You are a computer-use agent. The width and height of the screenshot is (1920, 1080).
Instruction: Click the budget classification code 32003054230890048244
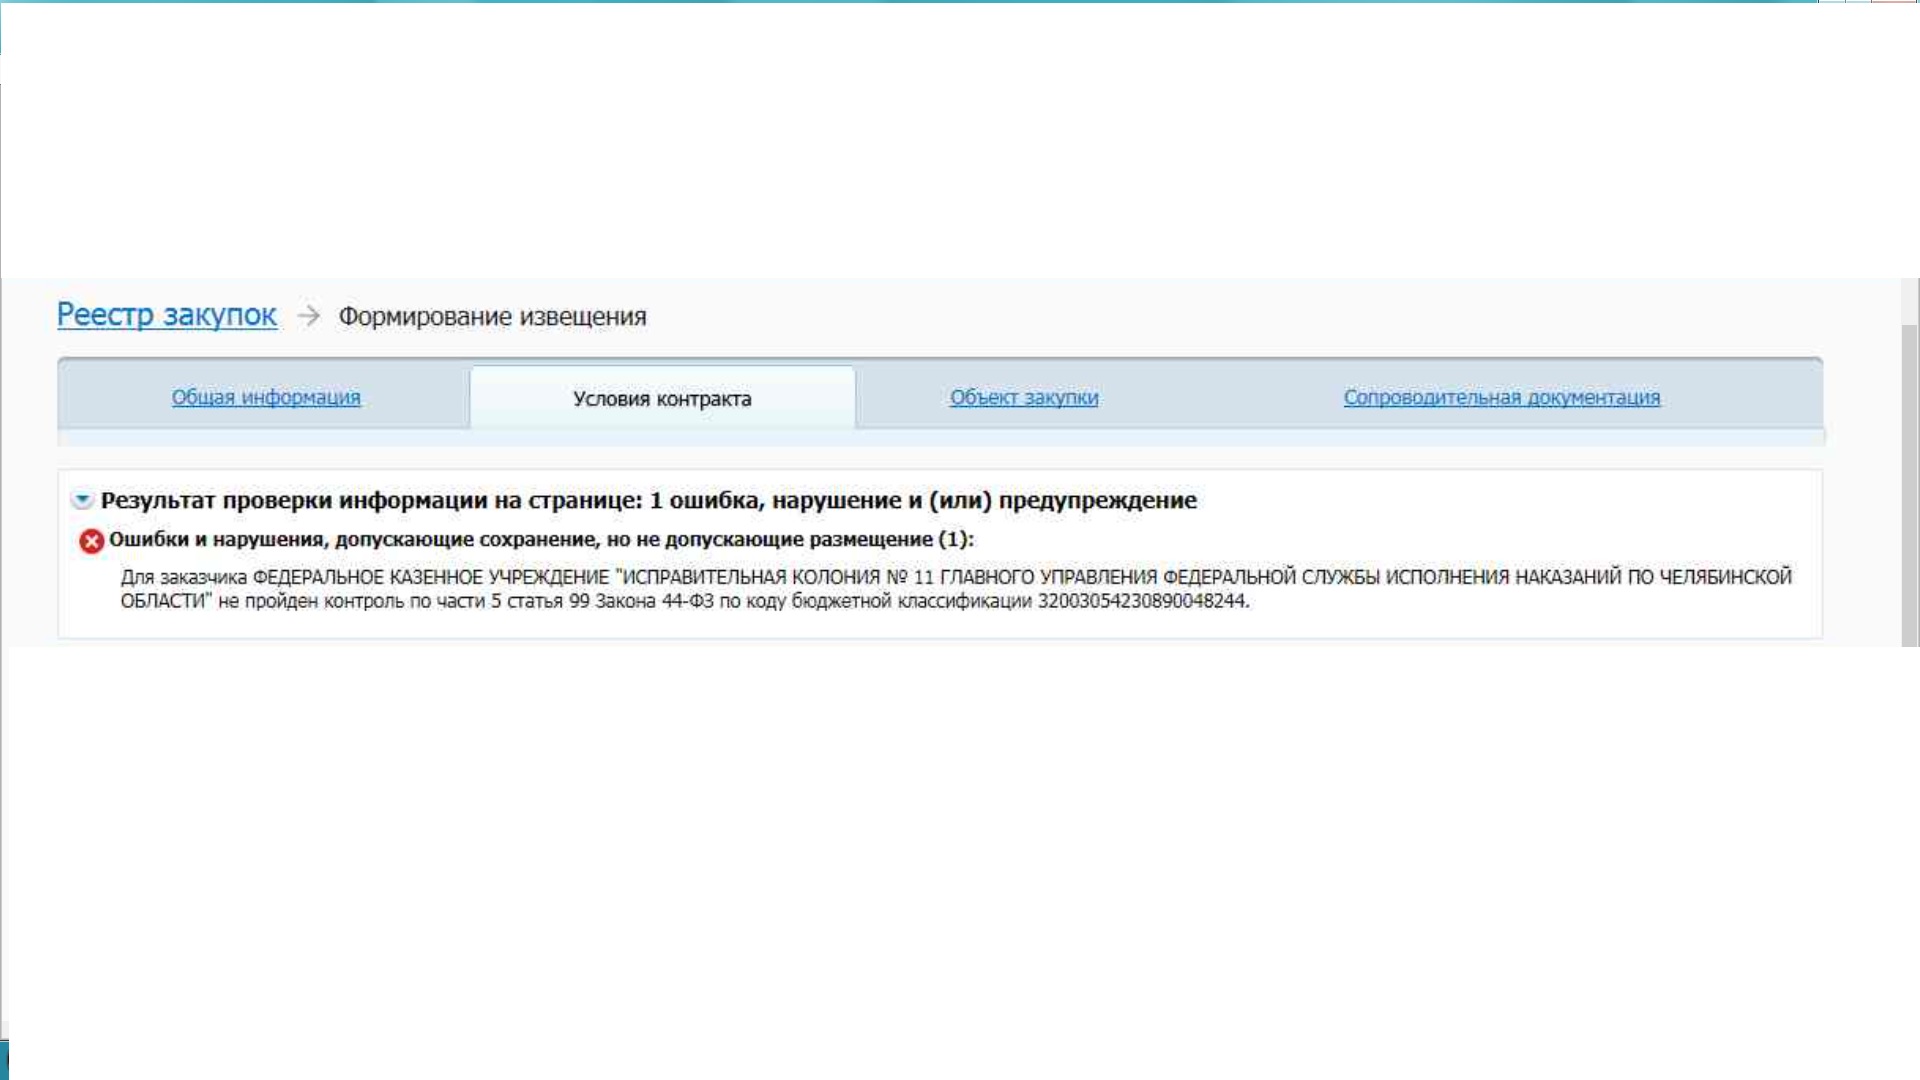[x=1142, y=601]
